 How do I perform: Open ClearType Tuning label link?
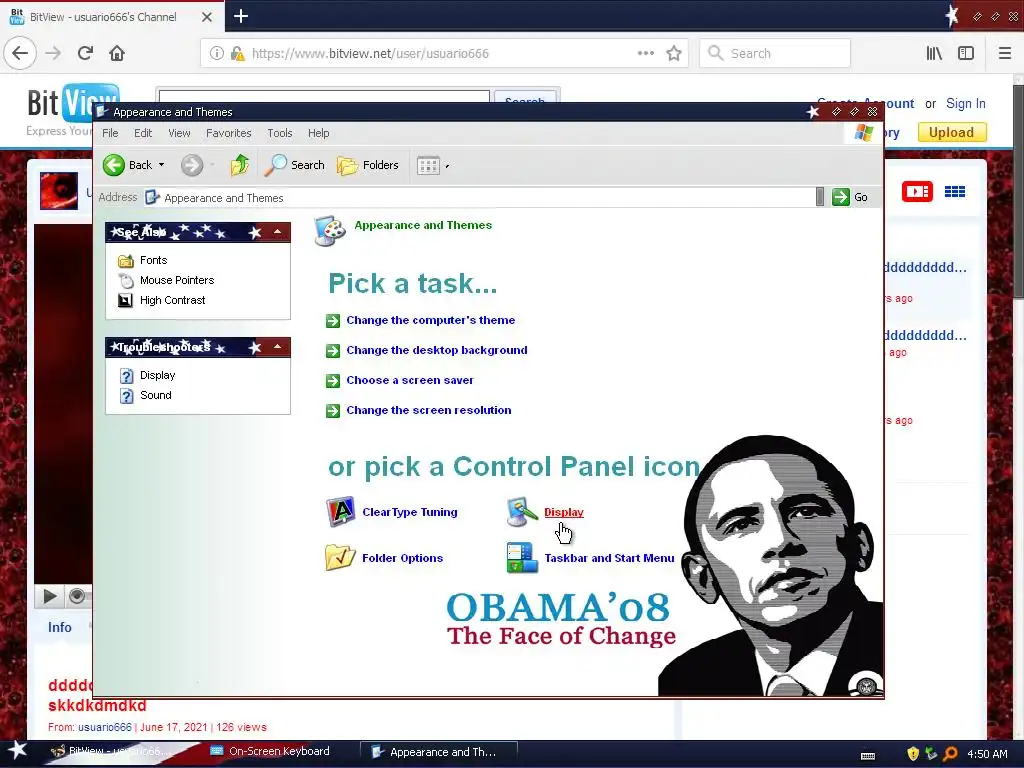tap(409, 512)
